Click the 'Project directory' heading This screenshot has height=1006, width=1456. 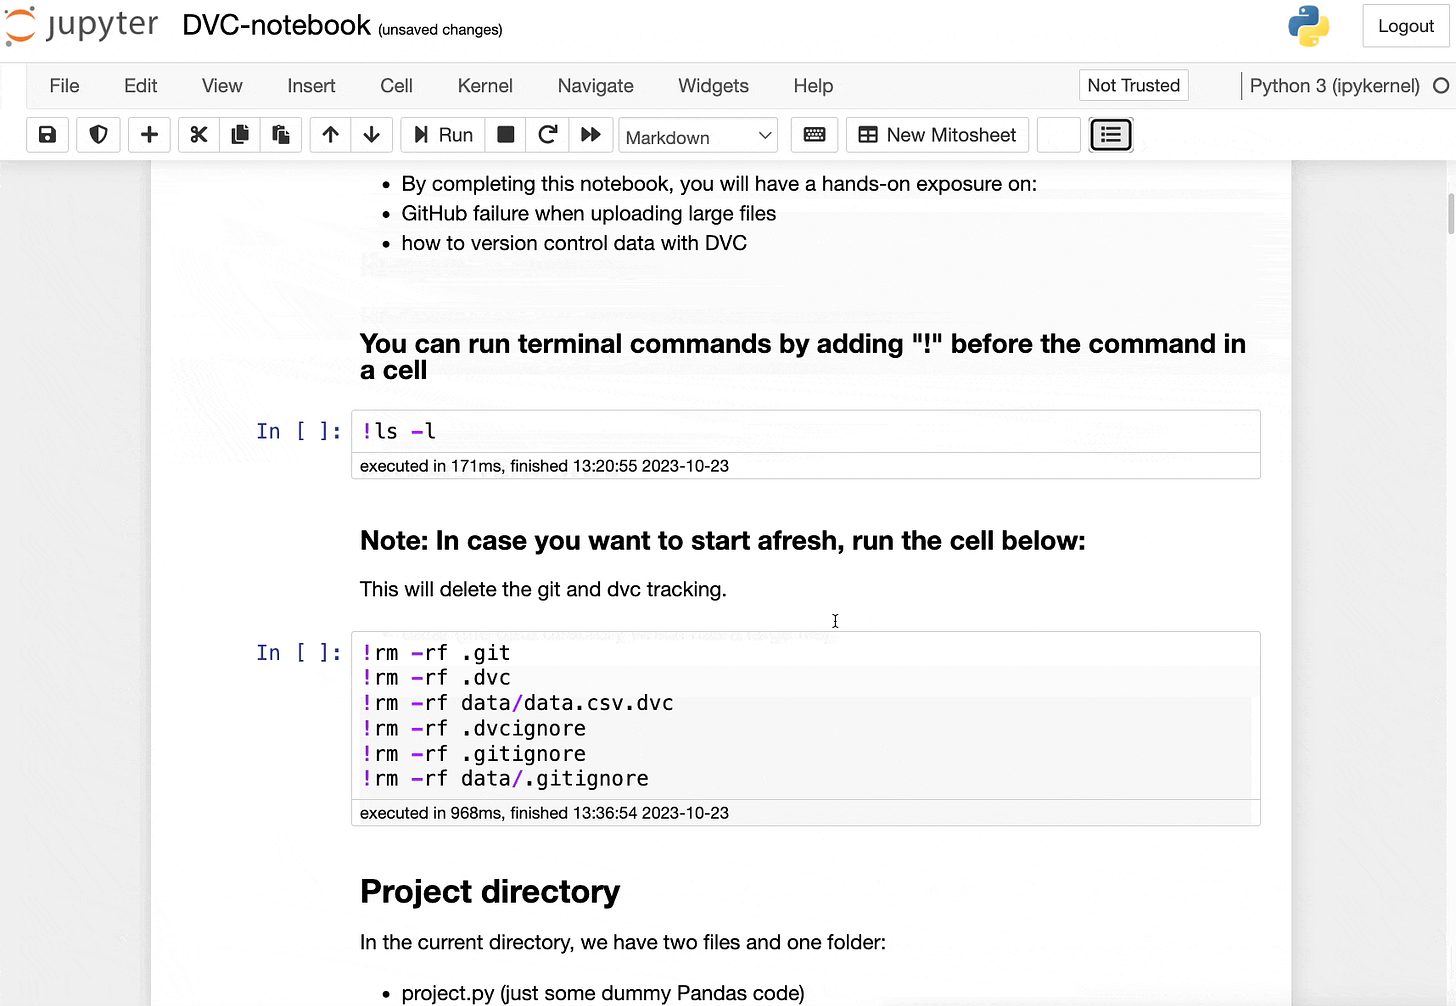pos(490,891)
